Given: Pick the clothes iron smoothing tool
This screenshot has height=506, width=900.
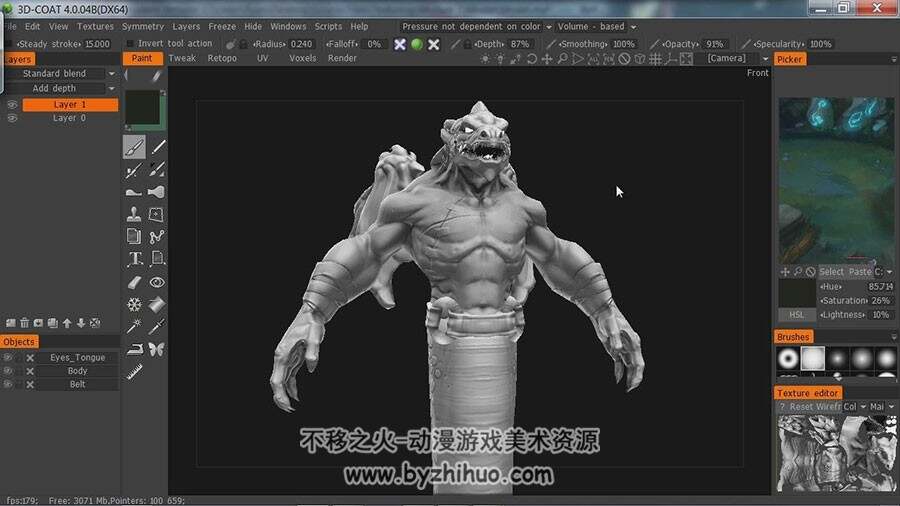Looking at the screenshot, I should 134,349.
